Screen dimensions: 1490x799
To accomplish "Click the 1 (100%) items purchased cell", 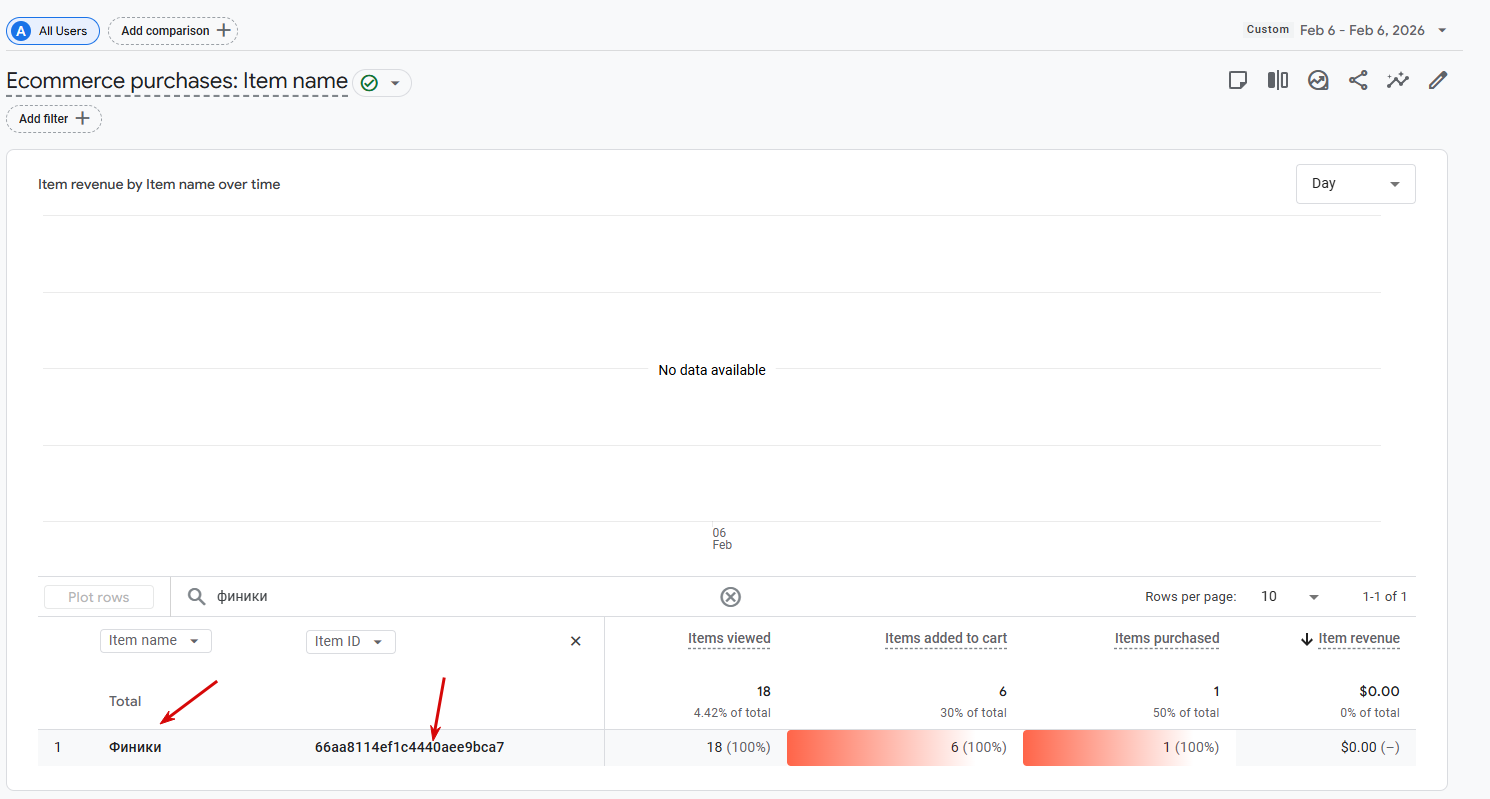I will click(1129, 747).
